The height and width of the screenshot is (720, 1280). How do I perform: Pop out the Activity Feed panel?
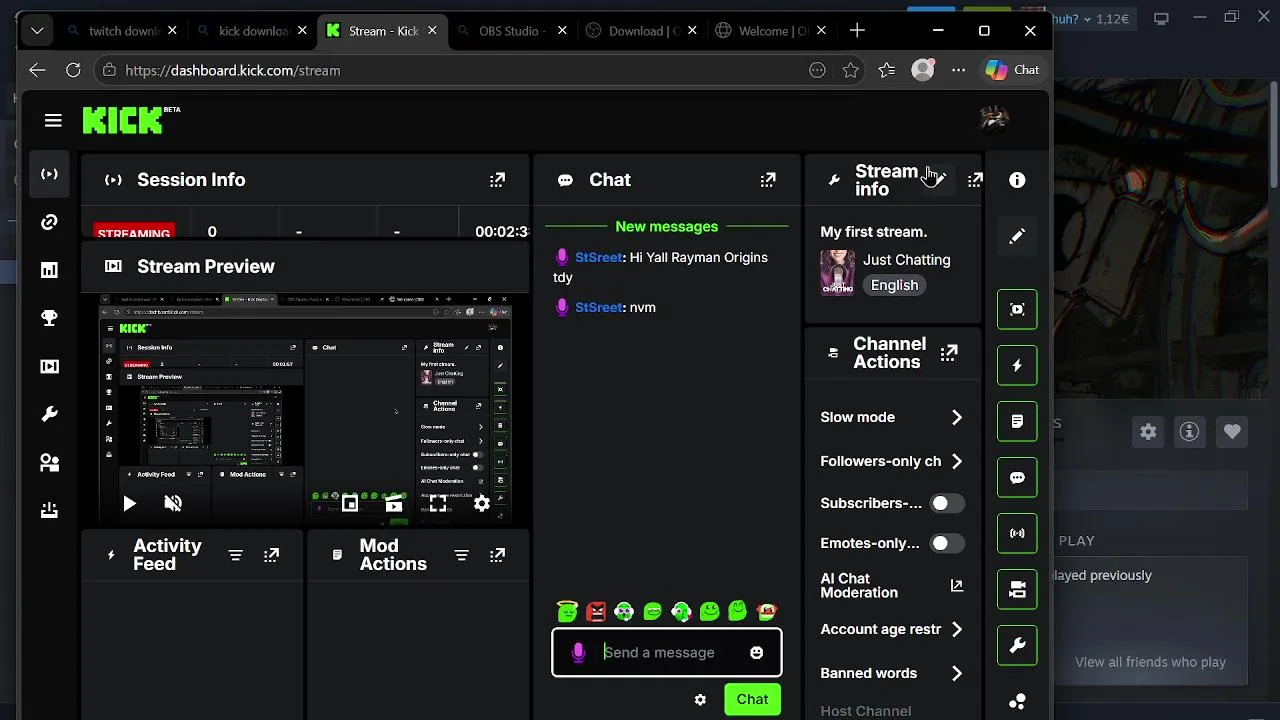(271, 555)
